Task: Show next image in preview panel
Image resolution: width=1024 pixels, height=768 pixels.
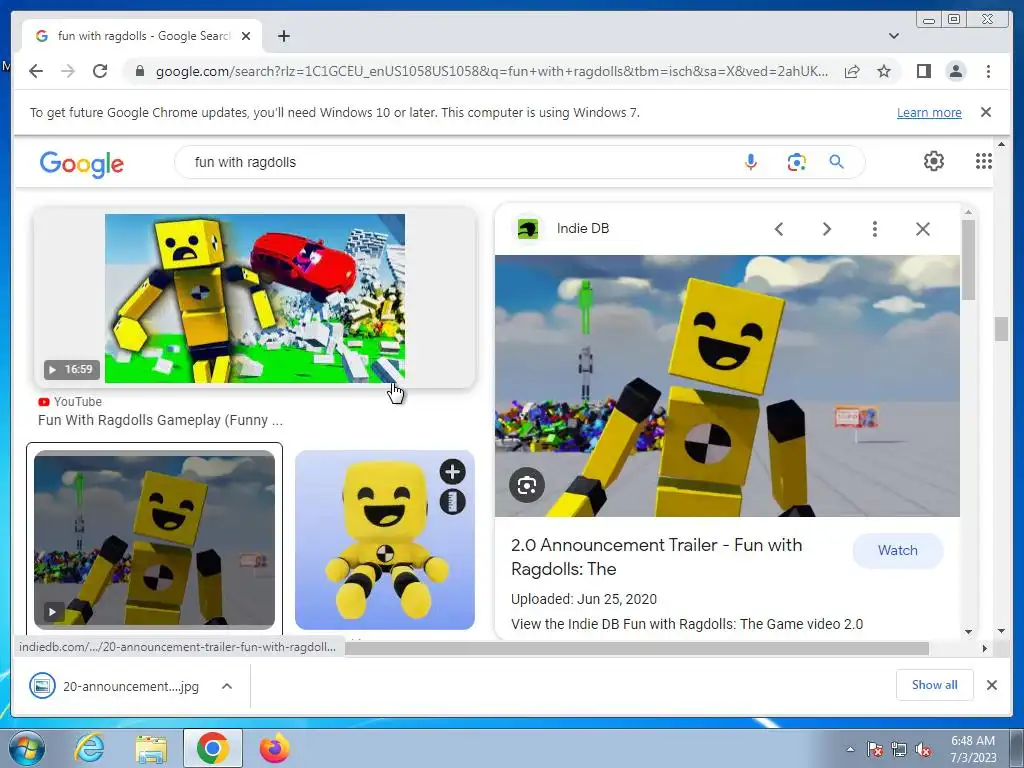Action: 827,229
